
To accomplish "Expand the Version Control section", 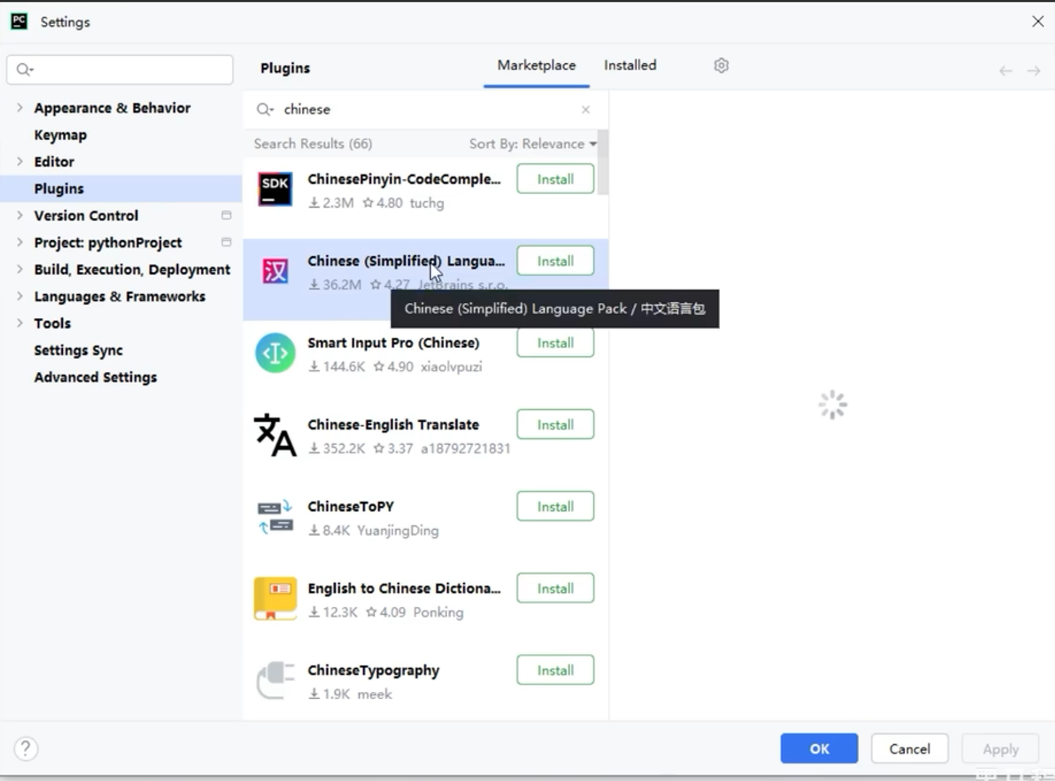I will coord(20,215).
